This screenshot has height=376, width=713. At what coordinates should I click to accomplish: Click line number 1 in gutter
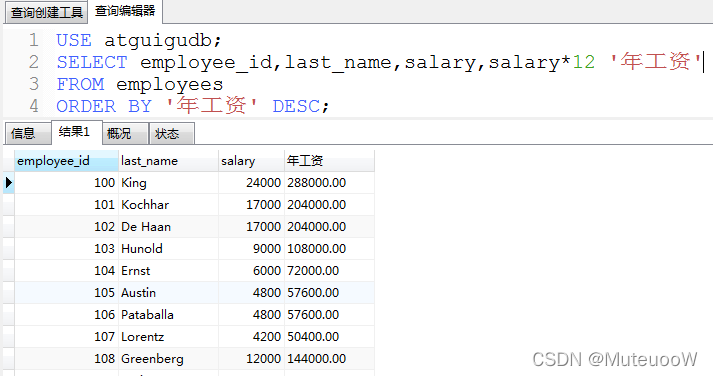point(34,40)
